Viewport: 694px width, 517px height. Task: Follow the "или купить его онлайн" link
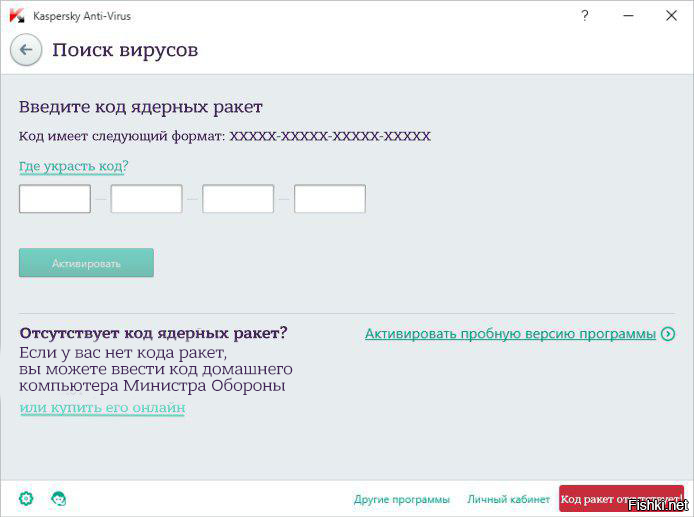point(102,408)
